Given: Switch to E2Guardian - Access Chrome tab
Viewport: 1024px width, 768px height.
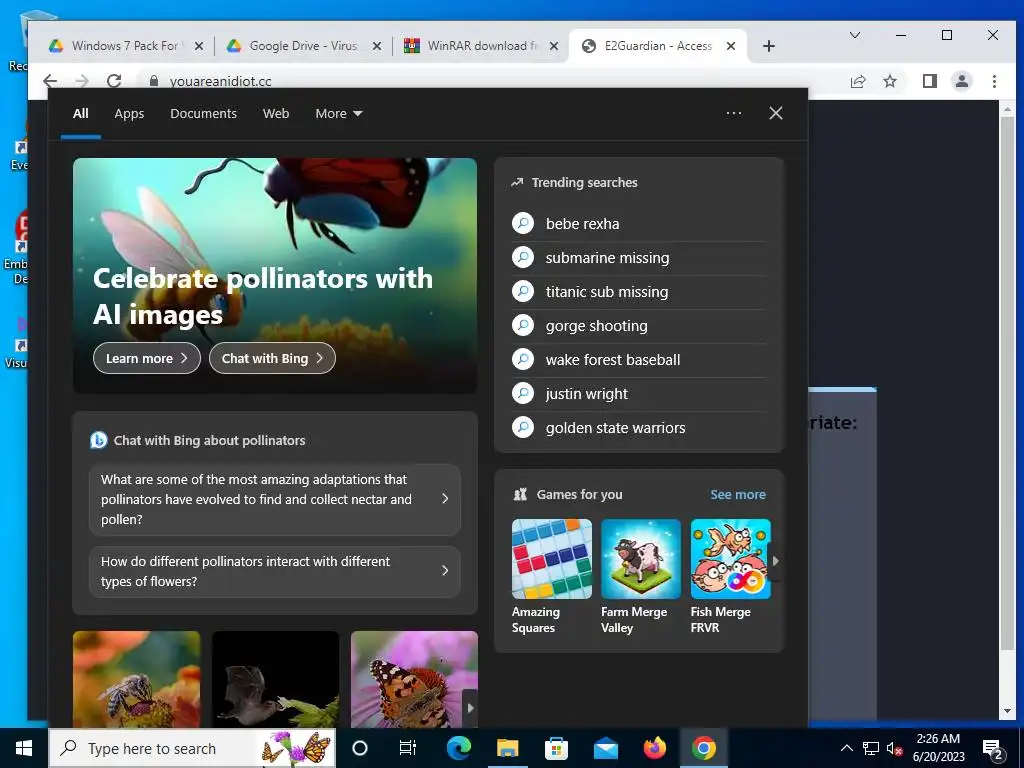Looking at the screenshot, I should click(x=659, y=46).
